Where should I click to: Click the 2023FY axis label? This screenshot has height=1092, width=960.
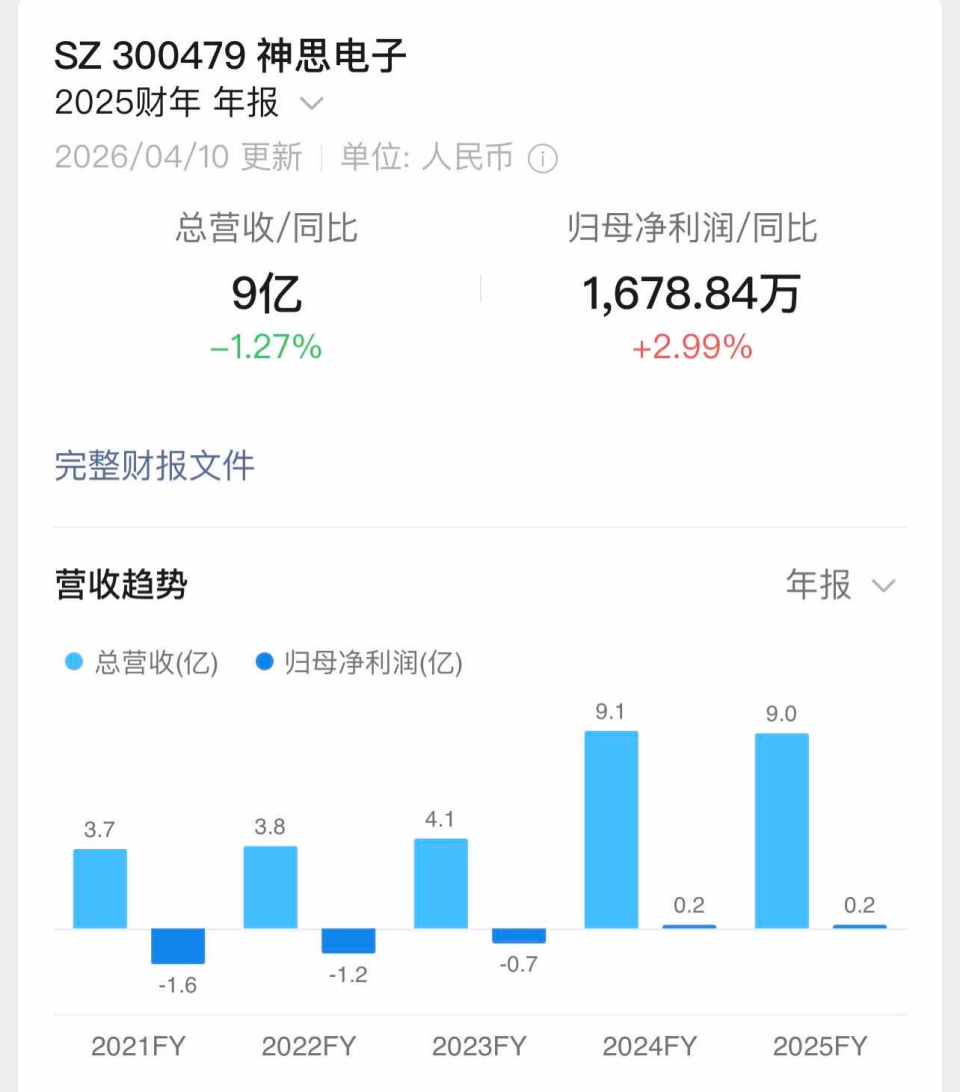(479, 1046)
